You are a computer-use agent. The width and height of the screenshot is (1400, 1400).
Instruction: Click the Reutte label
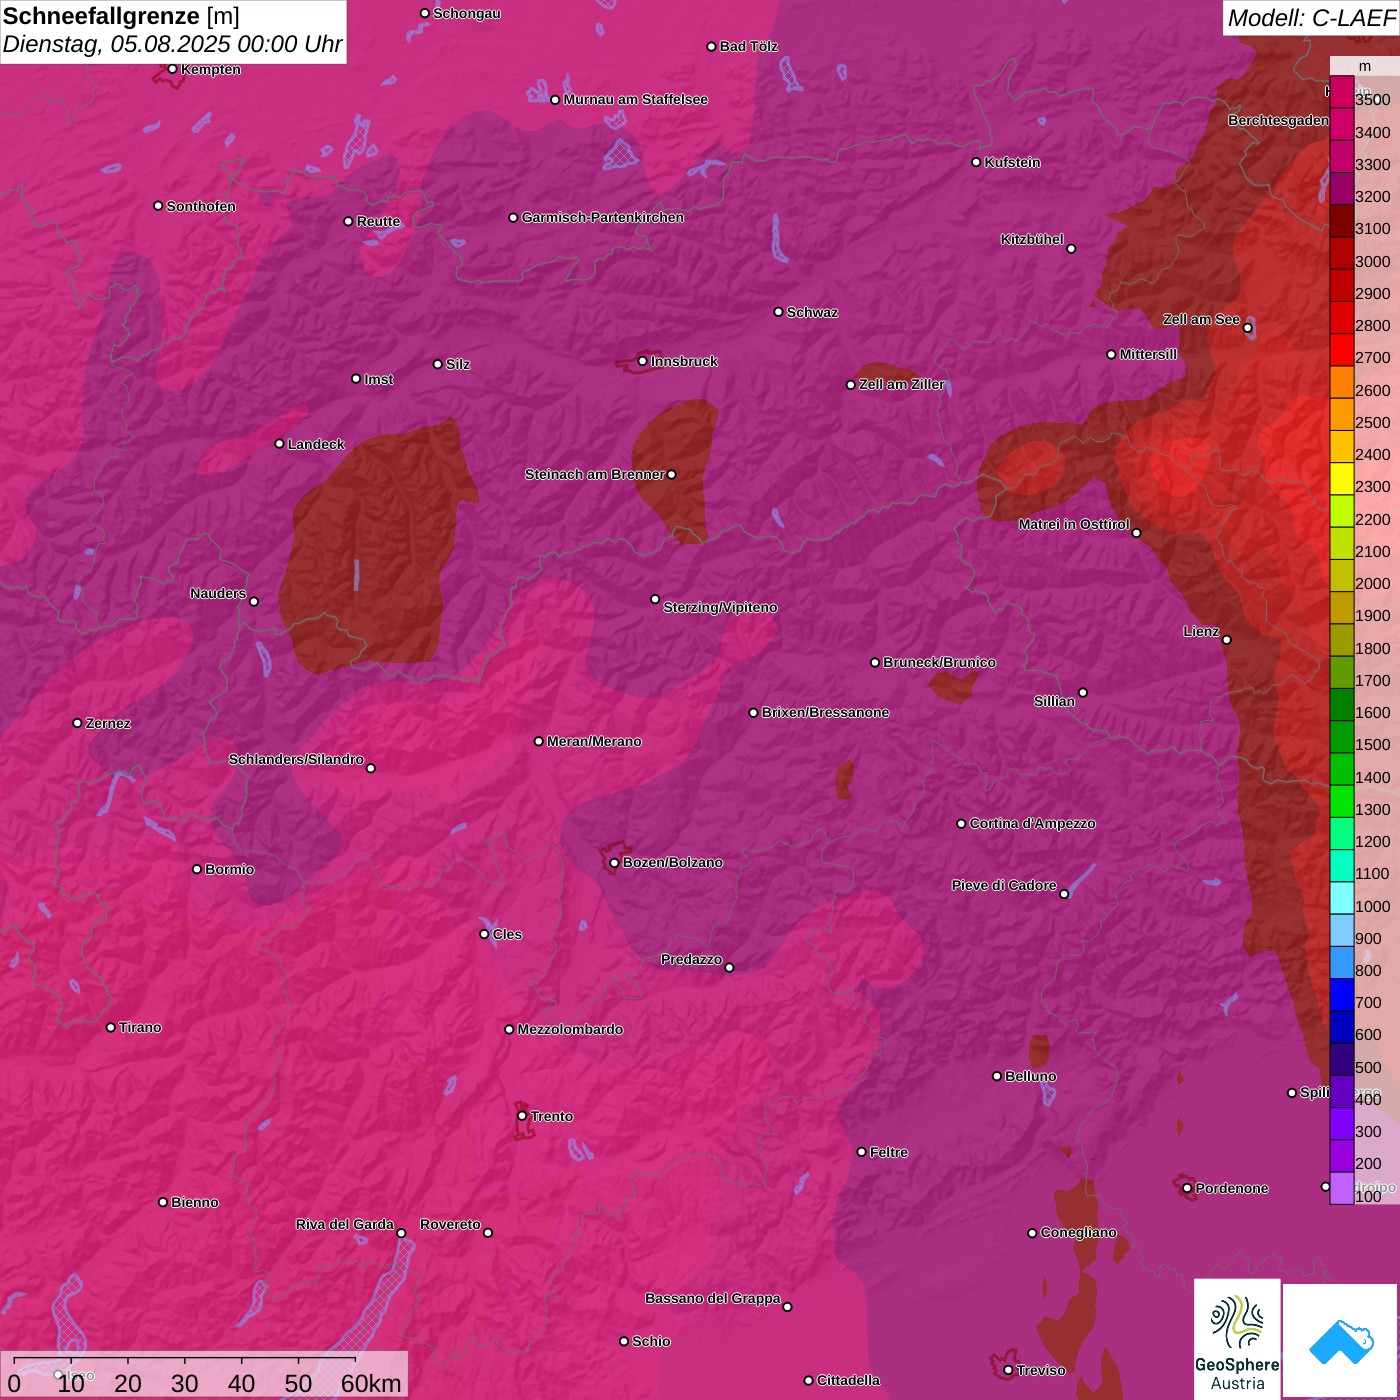[378, 221]
